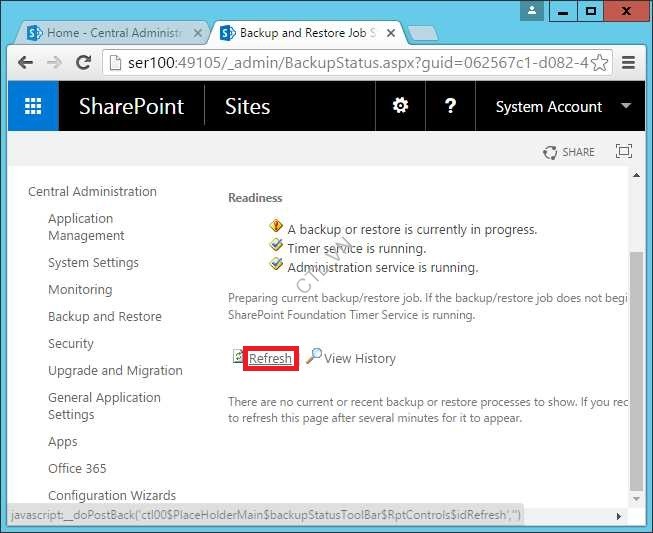Click 'A backup or restore is currently in progress'
The image size is (653, 533).
[412, 229]
